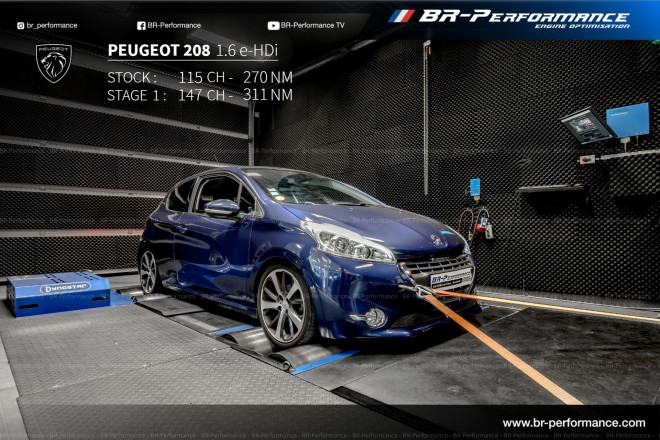Click the STAGE 1 147 CH line
660x440 pixels.
(199, 95)
